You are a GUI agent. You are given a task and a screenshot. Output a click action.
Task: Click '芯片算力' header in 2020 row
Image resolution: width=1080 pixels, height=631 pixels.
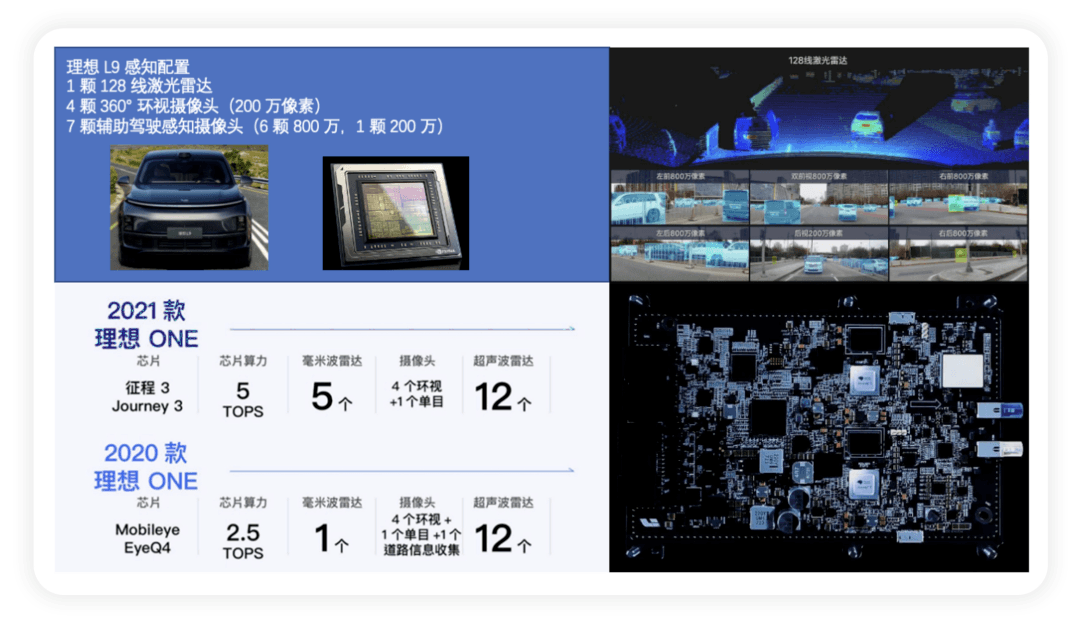pyautogui.click(x=242, y=503)
